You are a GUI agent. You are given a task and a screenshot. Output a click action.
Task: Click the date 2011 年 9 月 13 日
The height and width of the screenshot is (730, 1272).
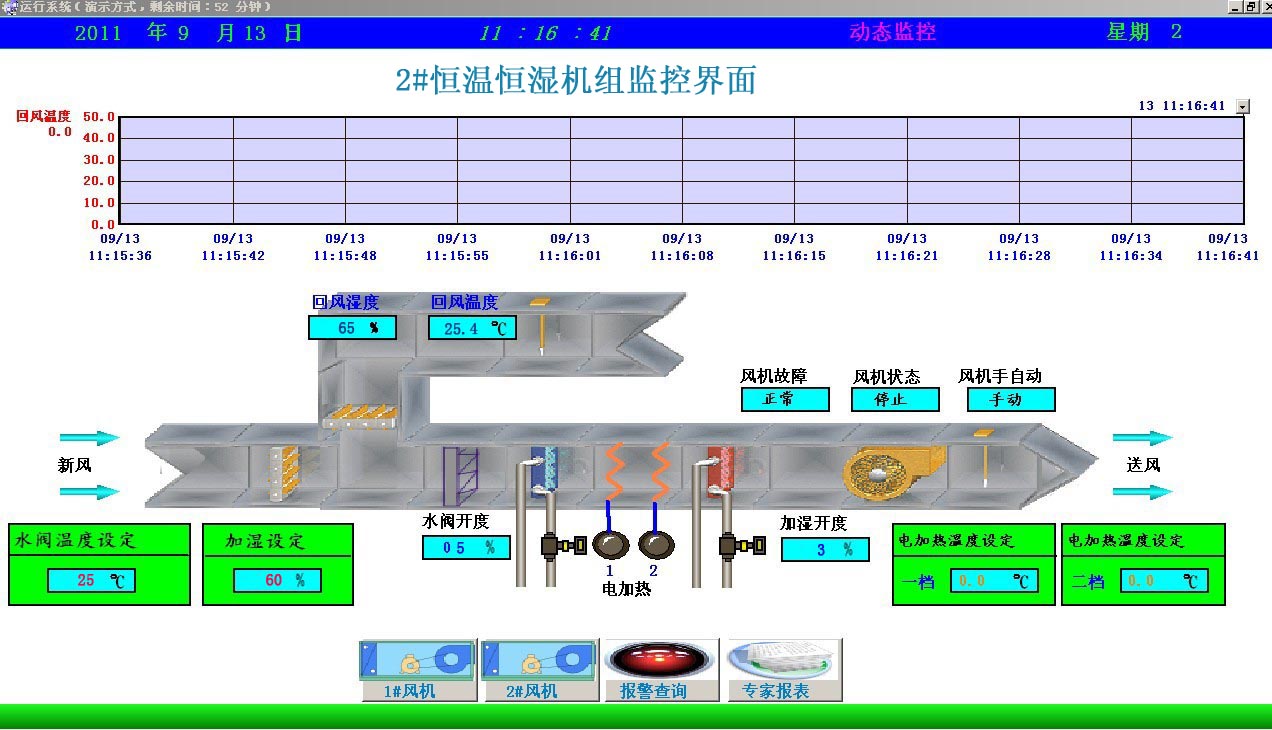(188, 32)
